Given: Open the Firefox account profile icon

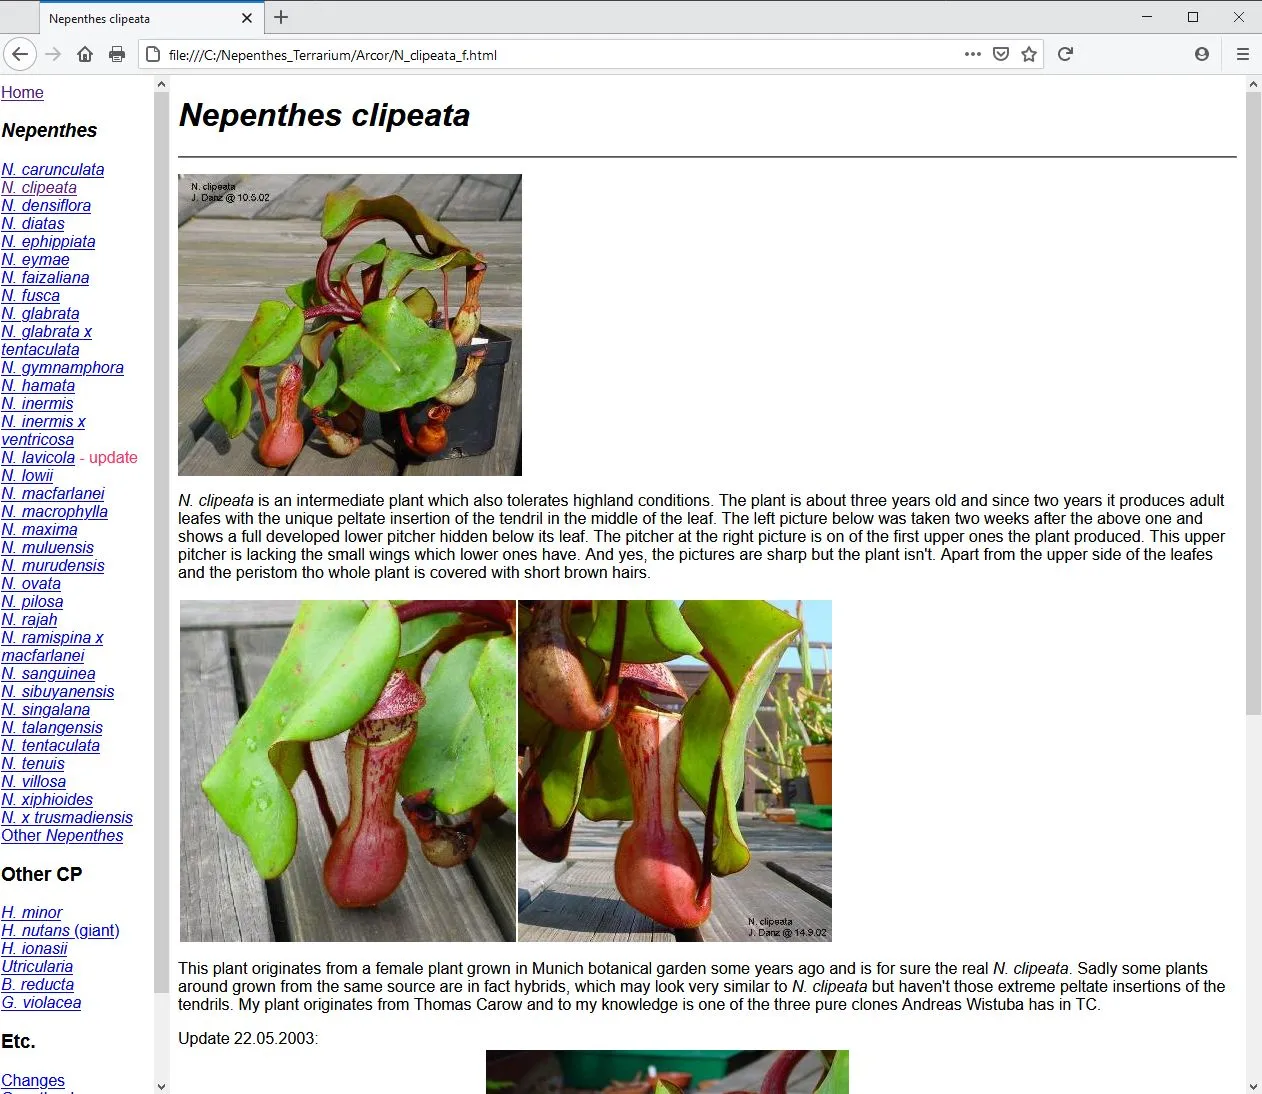Looking at the screenshot, I should (1202, 54).
